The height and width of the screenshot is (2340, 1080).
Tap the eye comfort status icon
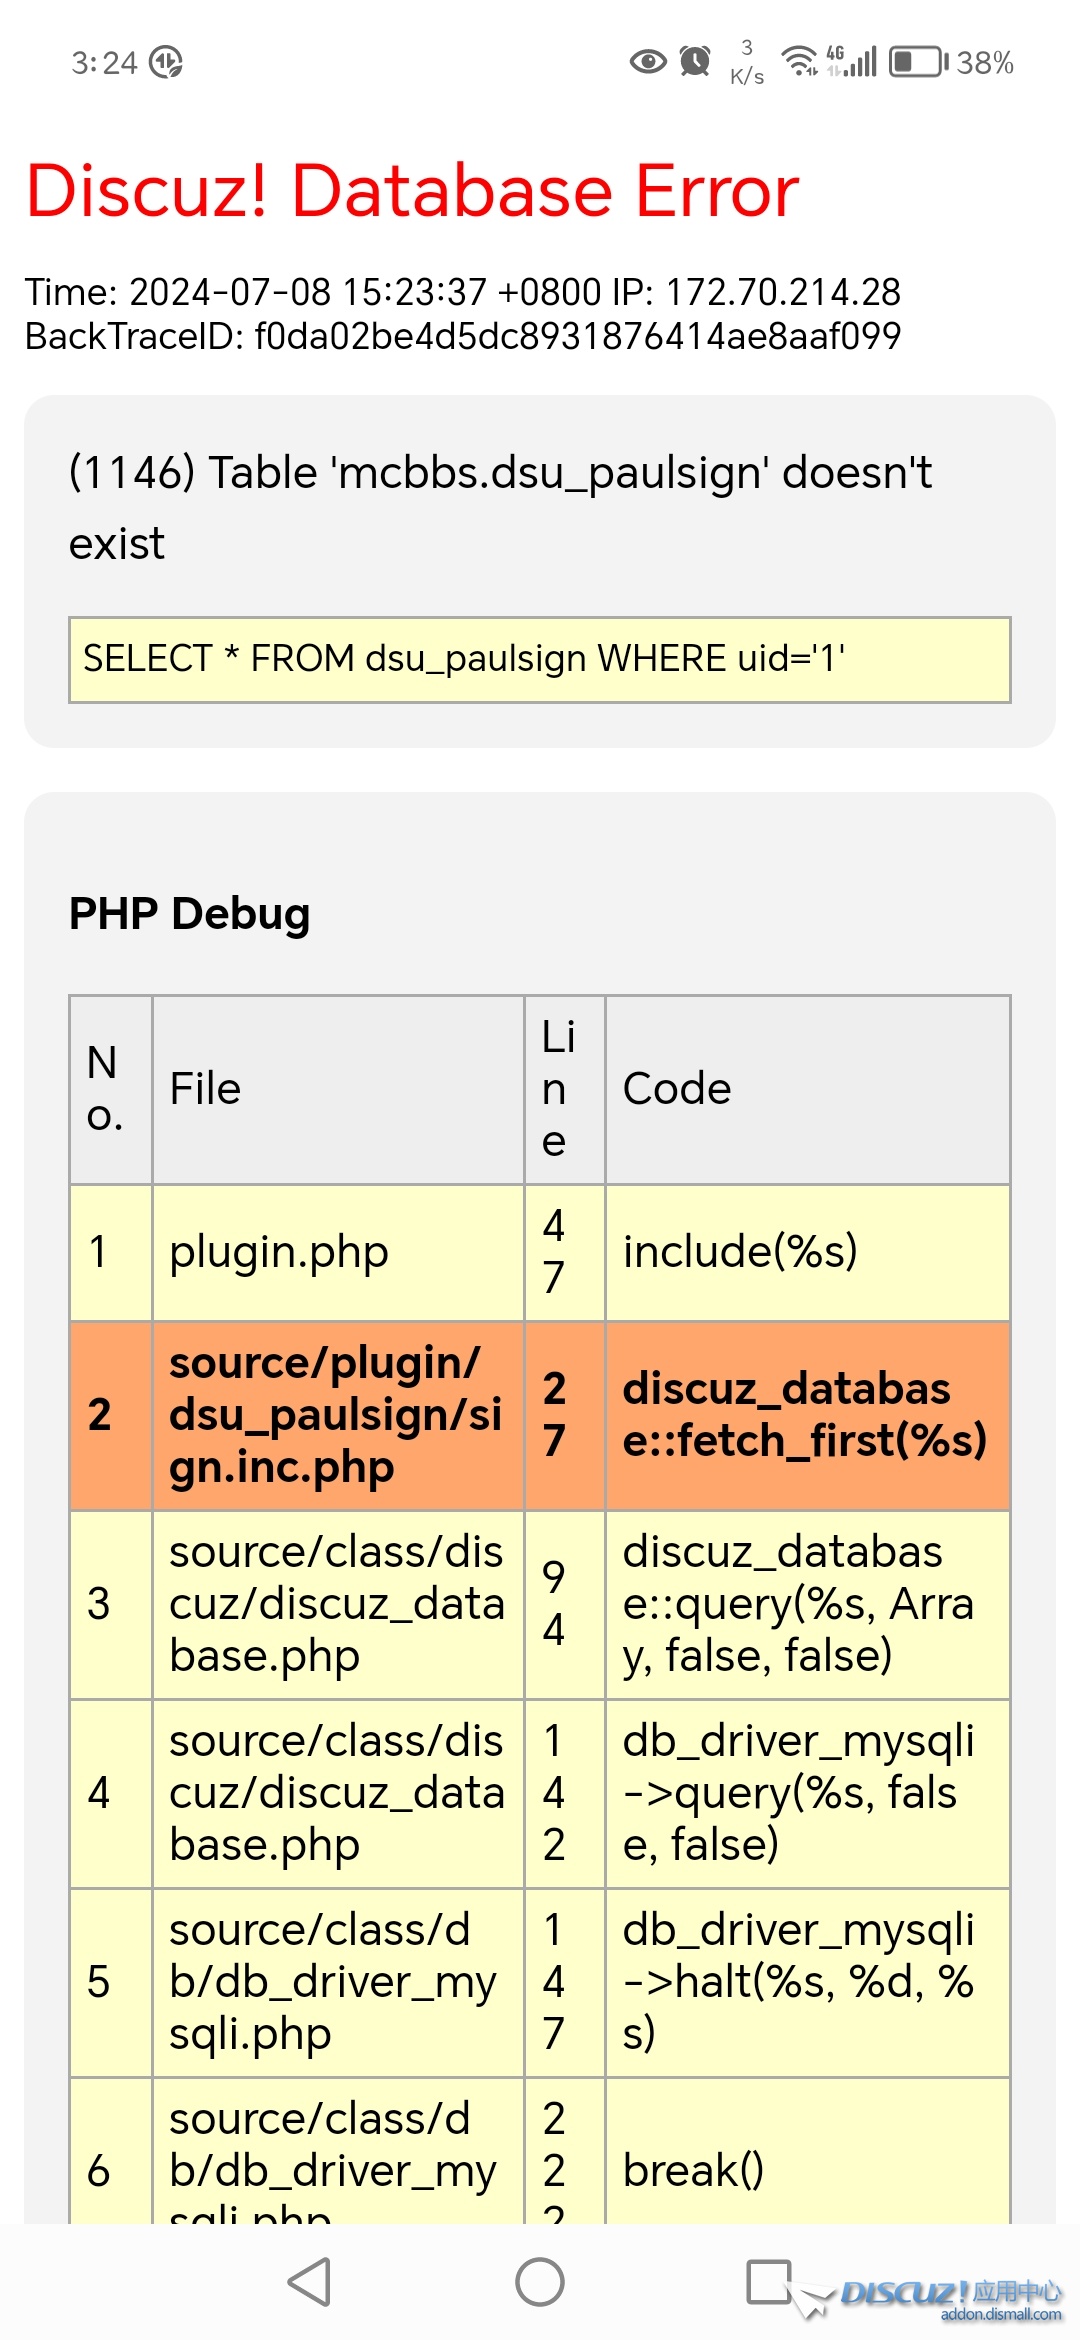[647, 62]
